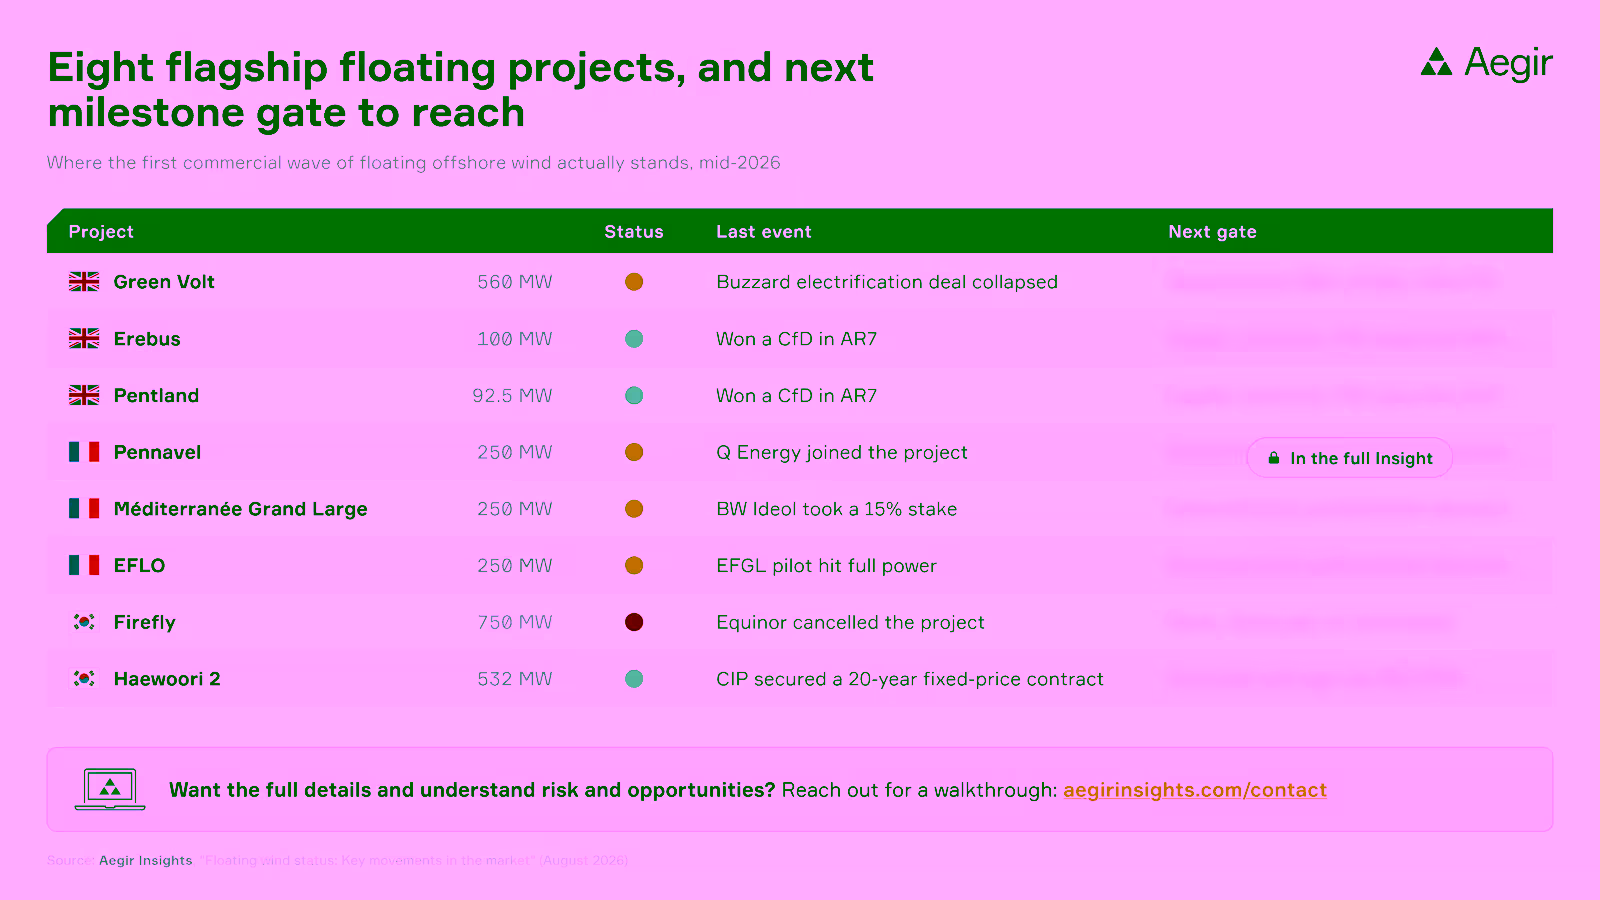
Task: Click the '250 MW' value for Pennavel
Action: point(515,452)
